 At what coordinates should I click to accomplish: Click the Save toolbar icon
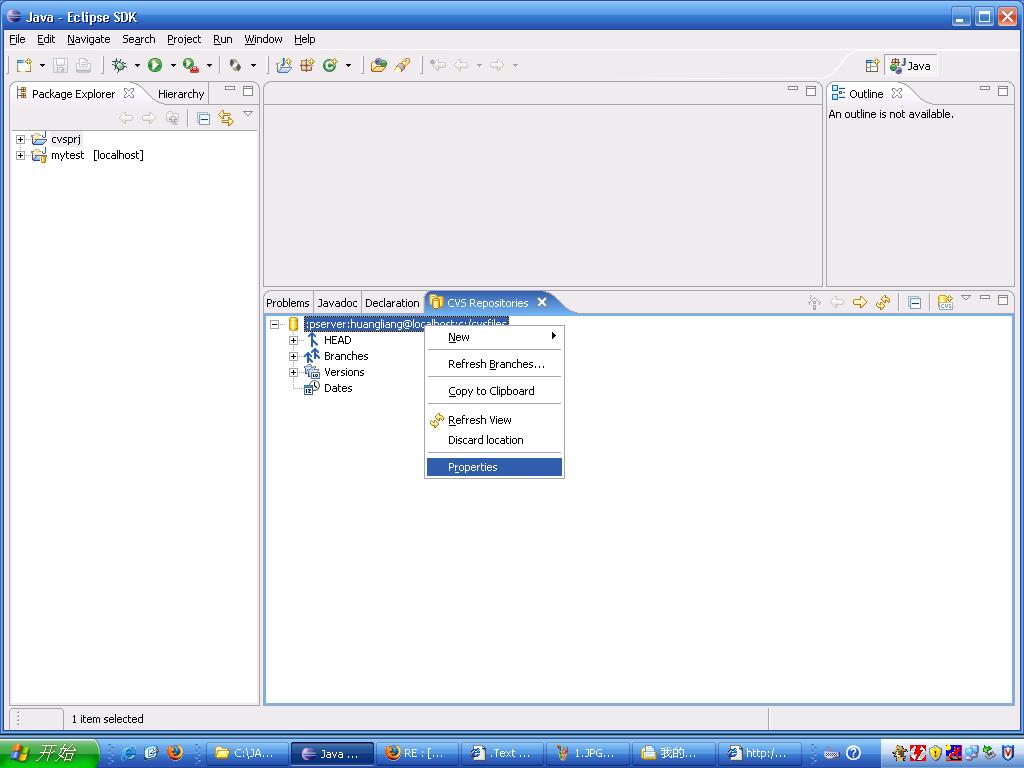(61, 65)
